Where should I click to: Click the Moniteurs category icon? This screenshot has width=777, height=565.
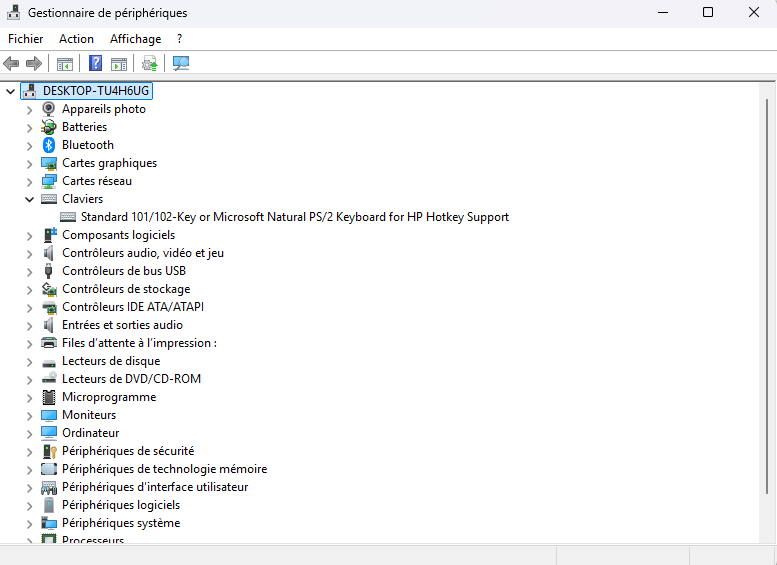coord(49,415)
